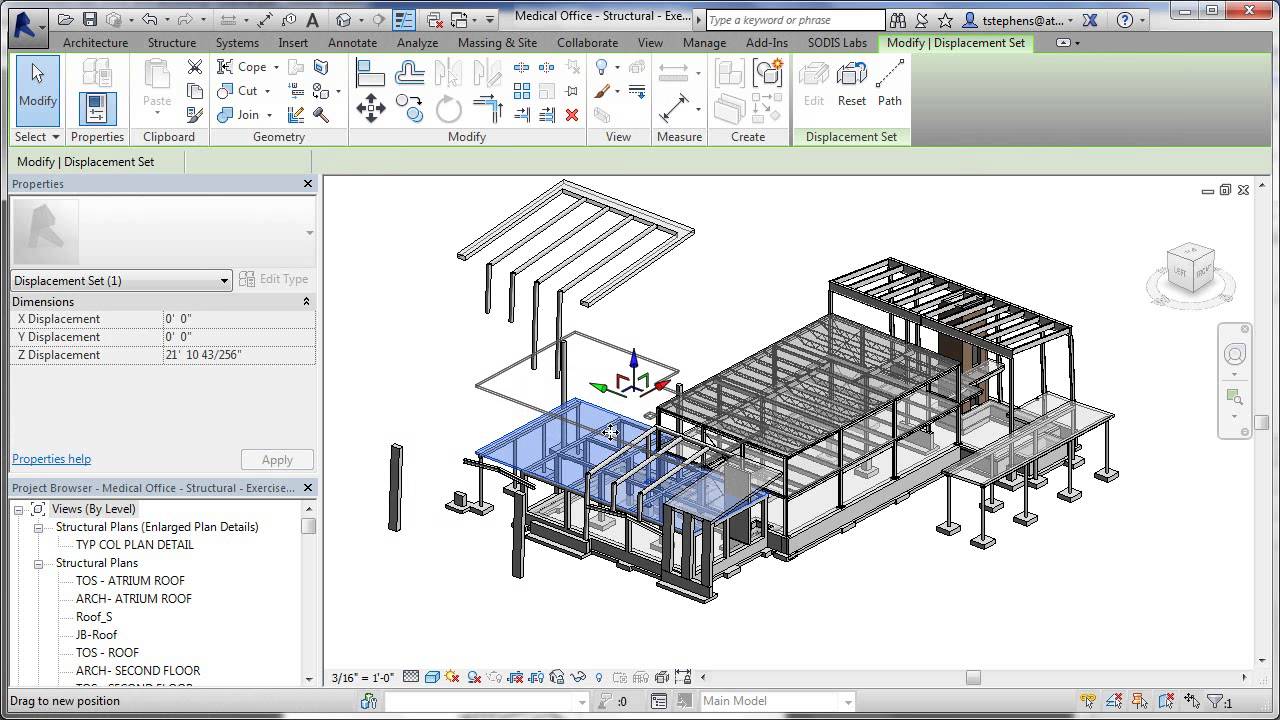Open the Annotate ribbon tab
1280x720 pixels.
pos(352,43)
